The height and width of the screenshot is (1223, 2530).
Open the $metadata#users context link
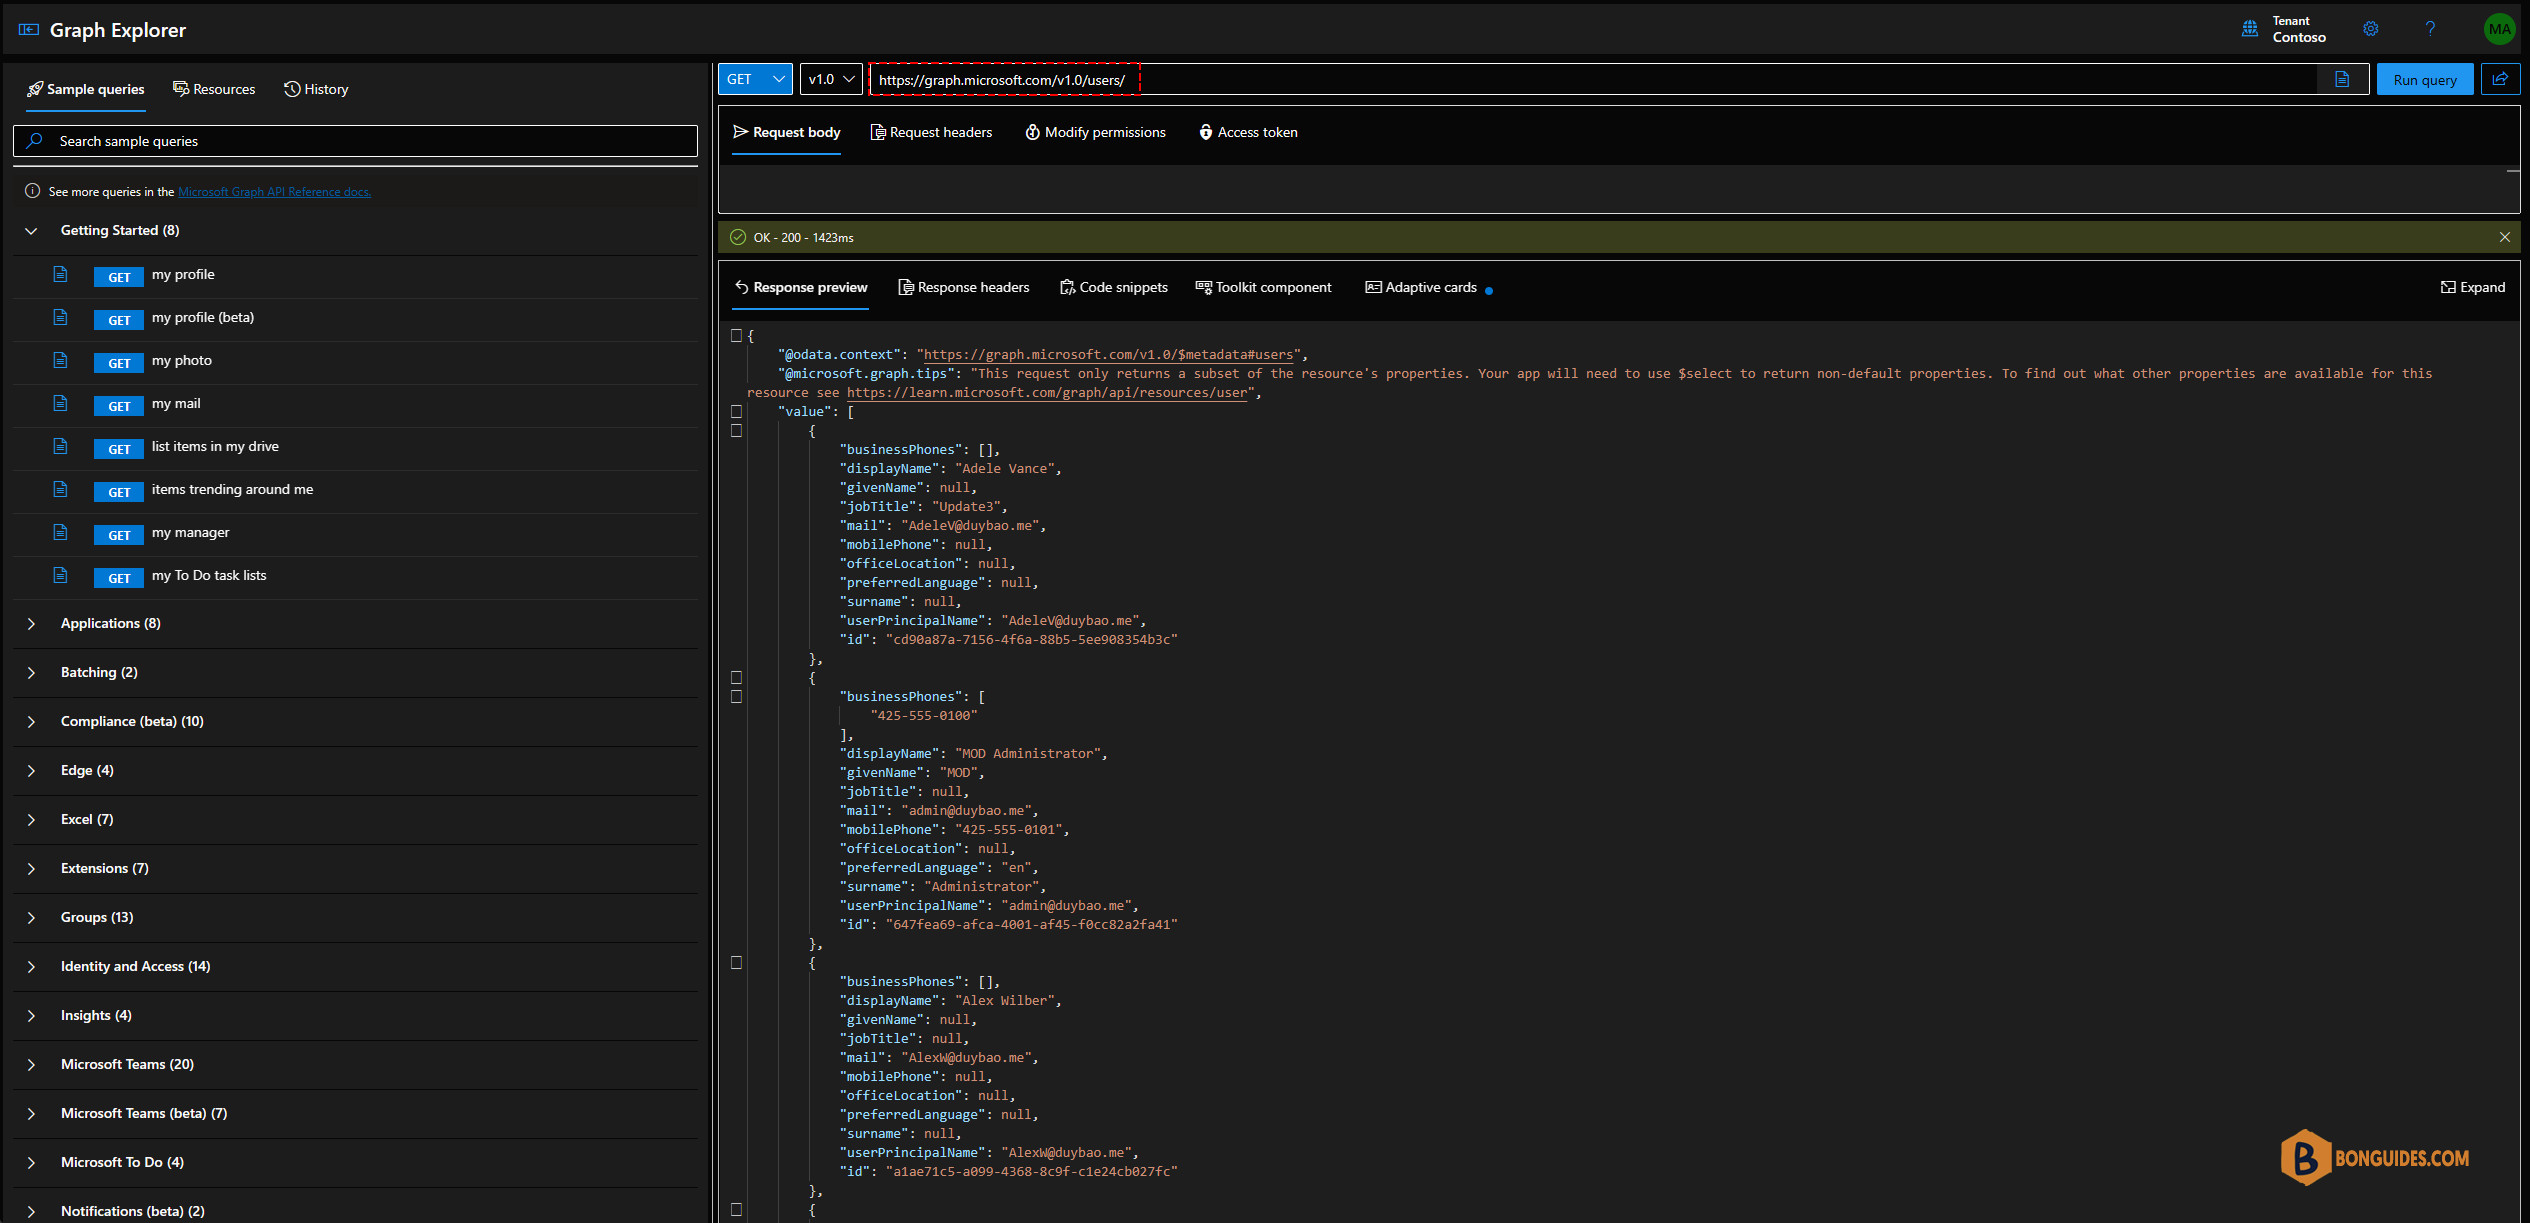[x=1108, y=354]
